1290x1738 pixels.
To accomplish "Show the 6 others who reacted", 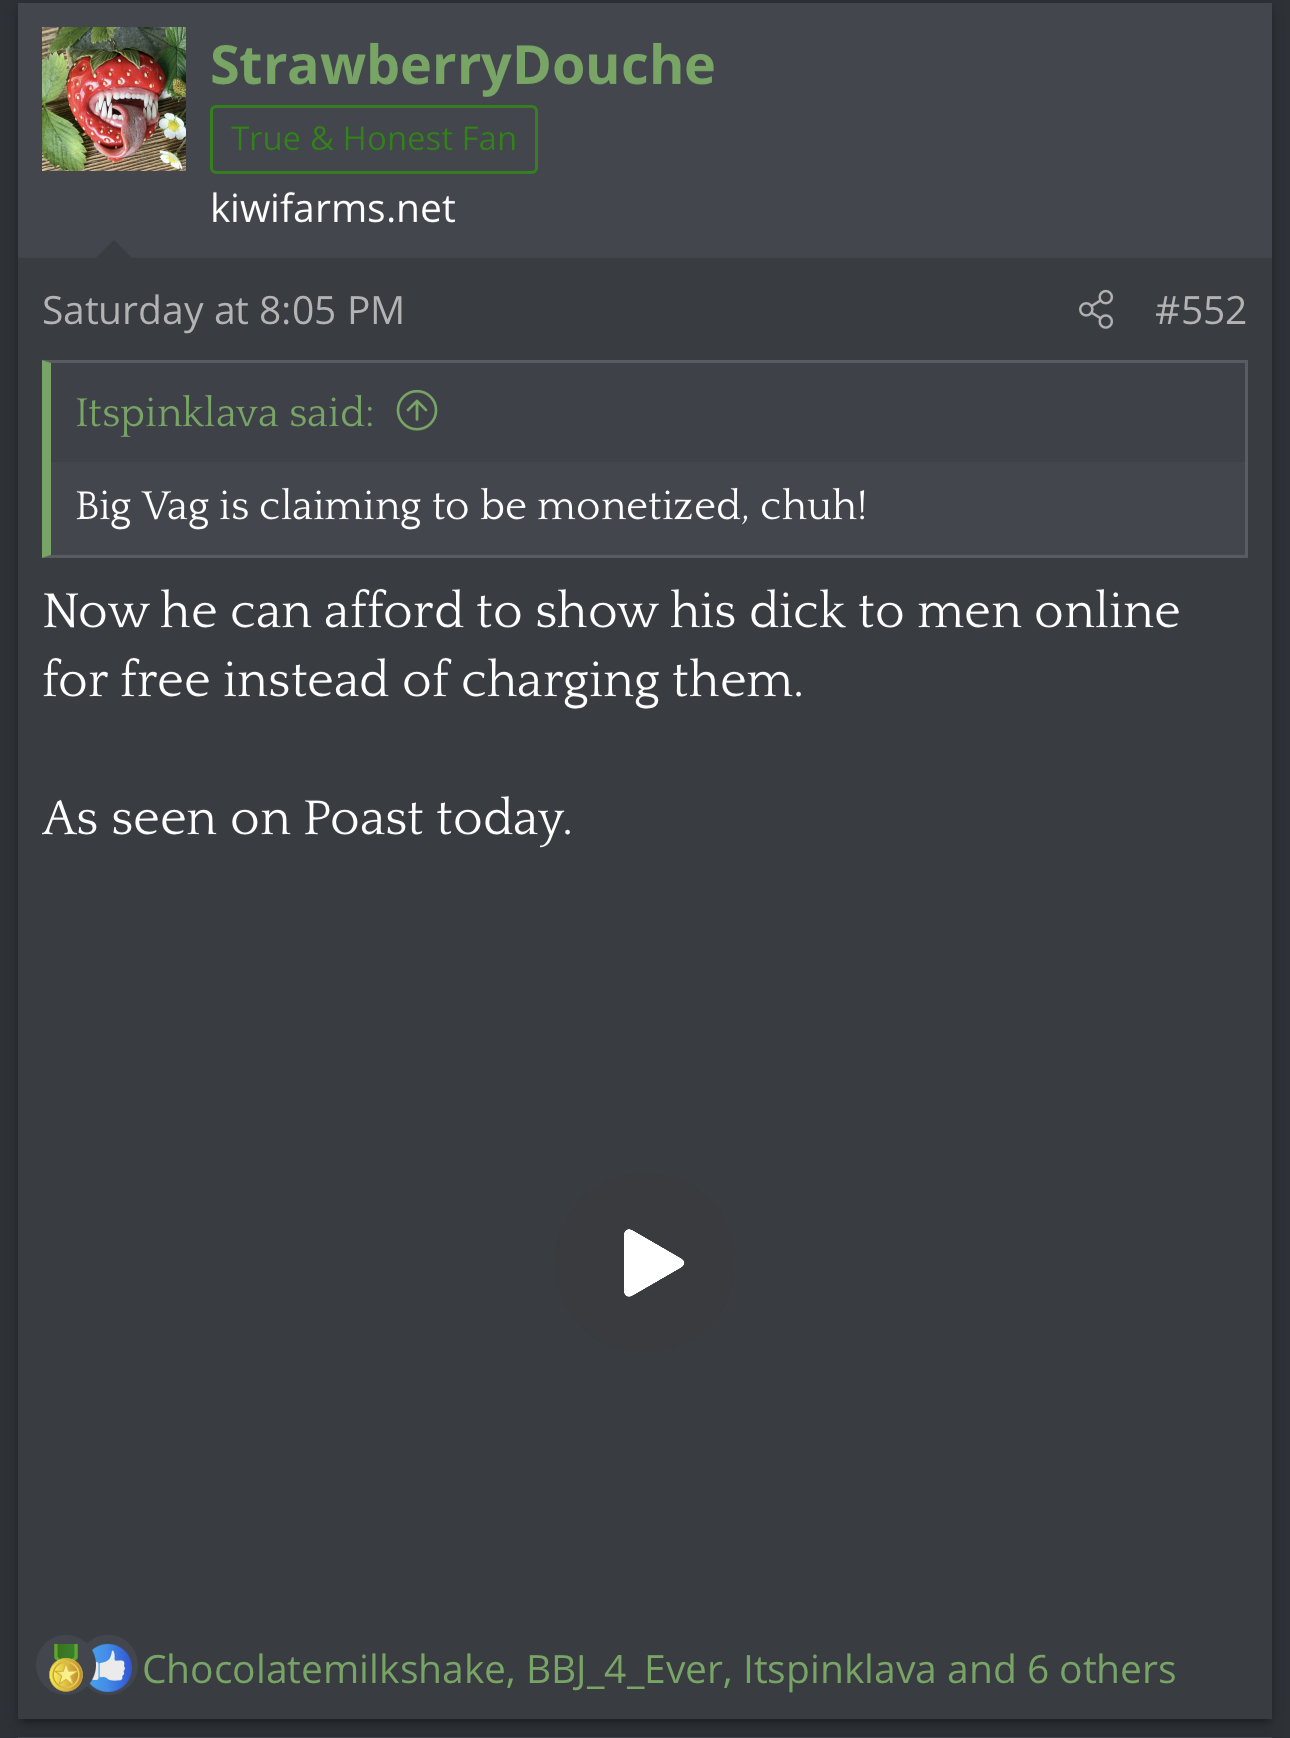I will [x=1063, y=1669].
